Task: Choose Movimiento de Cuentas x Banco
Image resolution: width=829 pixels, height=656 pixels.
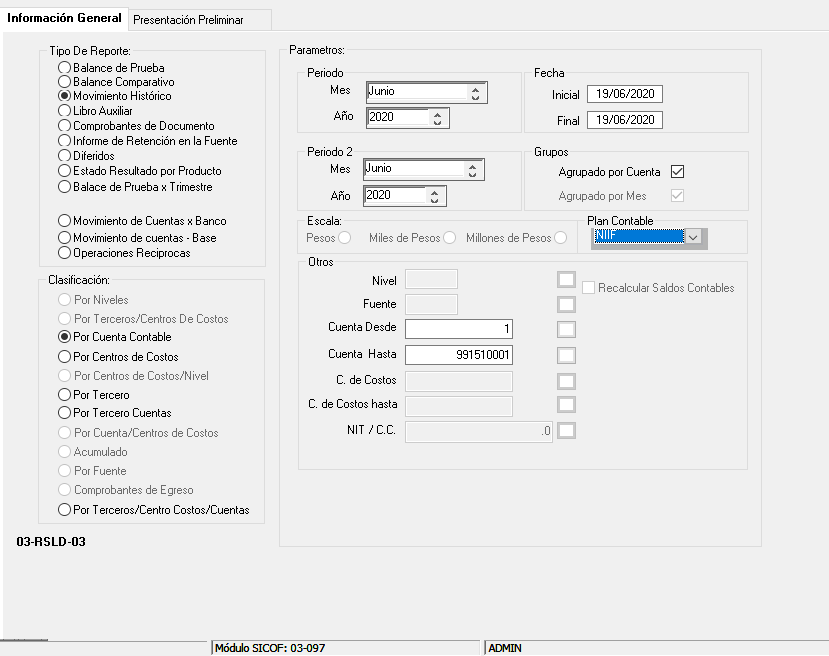Action: [x=65, y=221]
